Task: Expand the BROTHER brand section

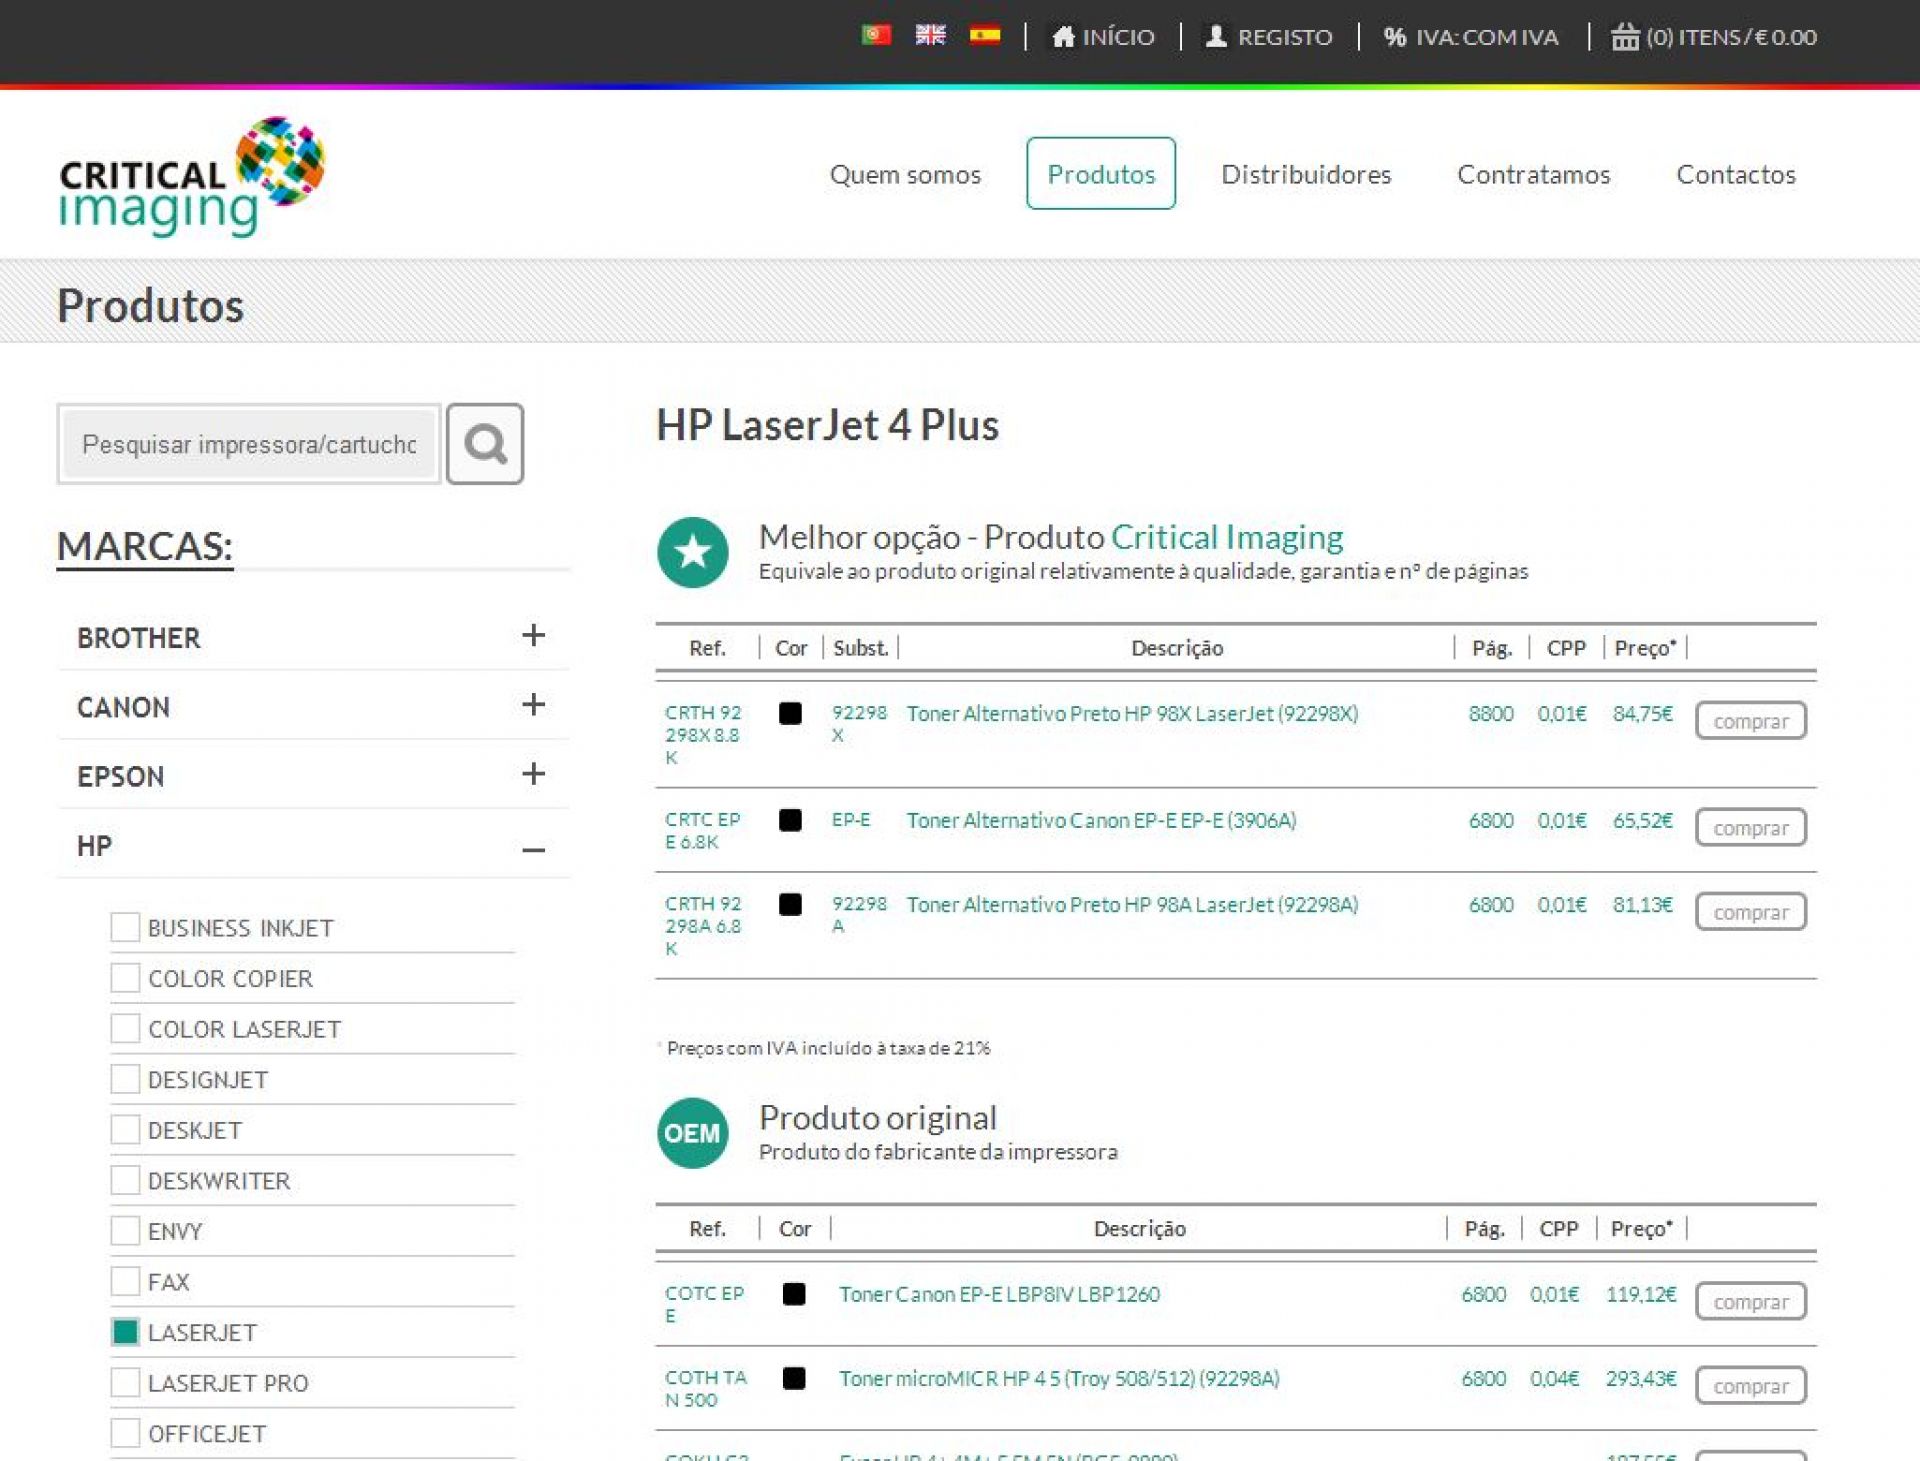Action: pyautogui.click(x=533, y=636)
